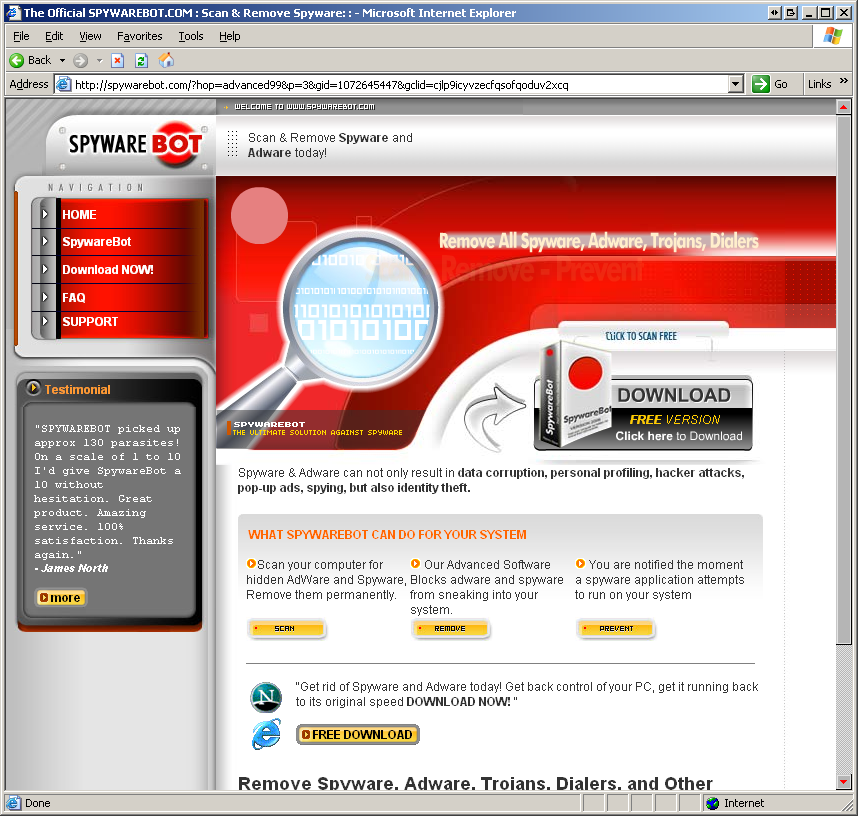
Task: Click the Netscape N browser icon
Action: point(266,697)
